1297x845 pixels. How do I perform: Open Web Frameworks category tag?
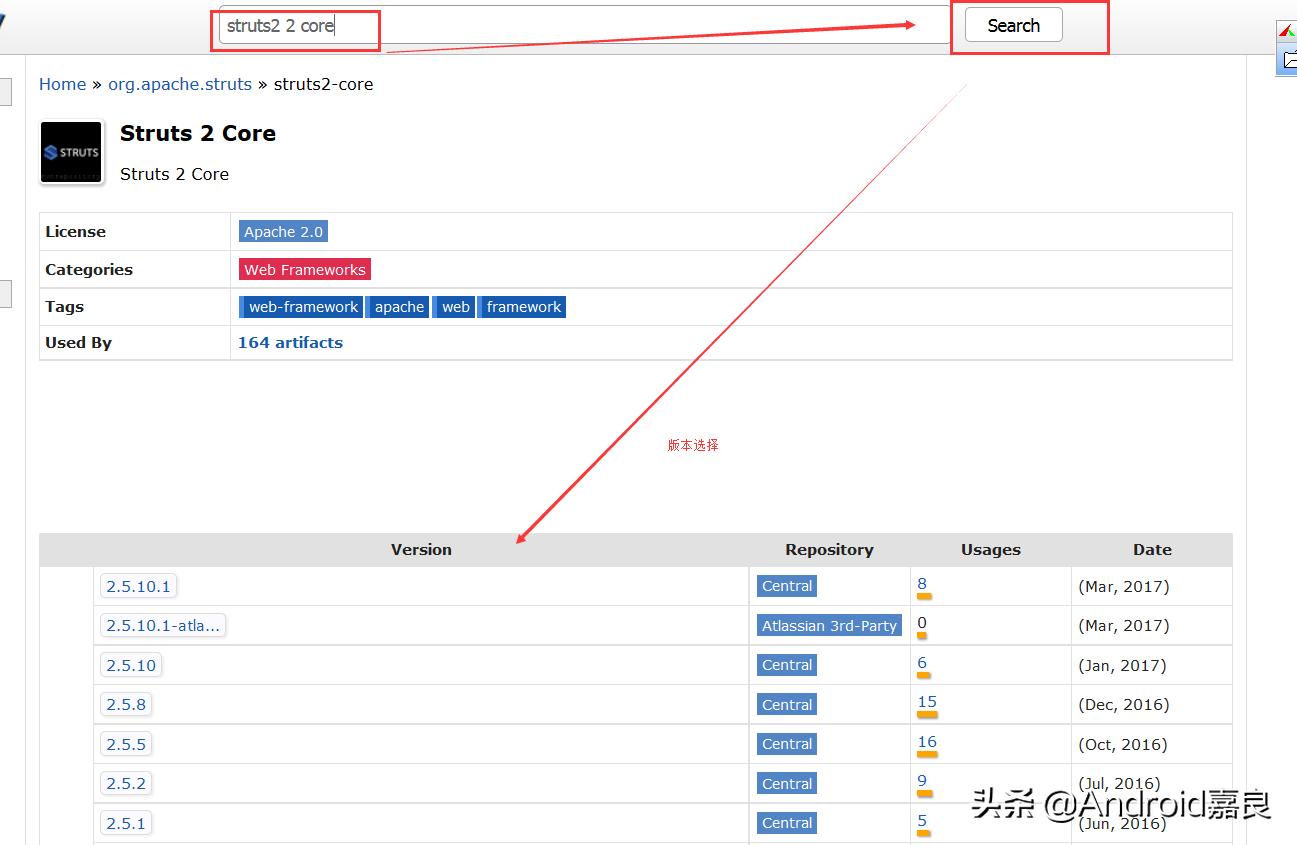tap(305, 269)
